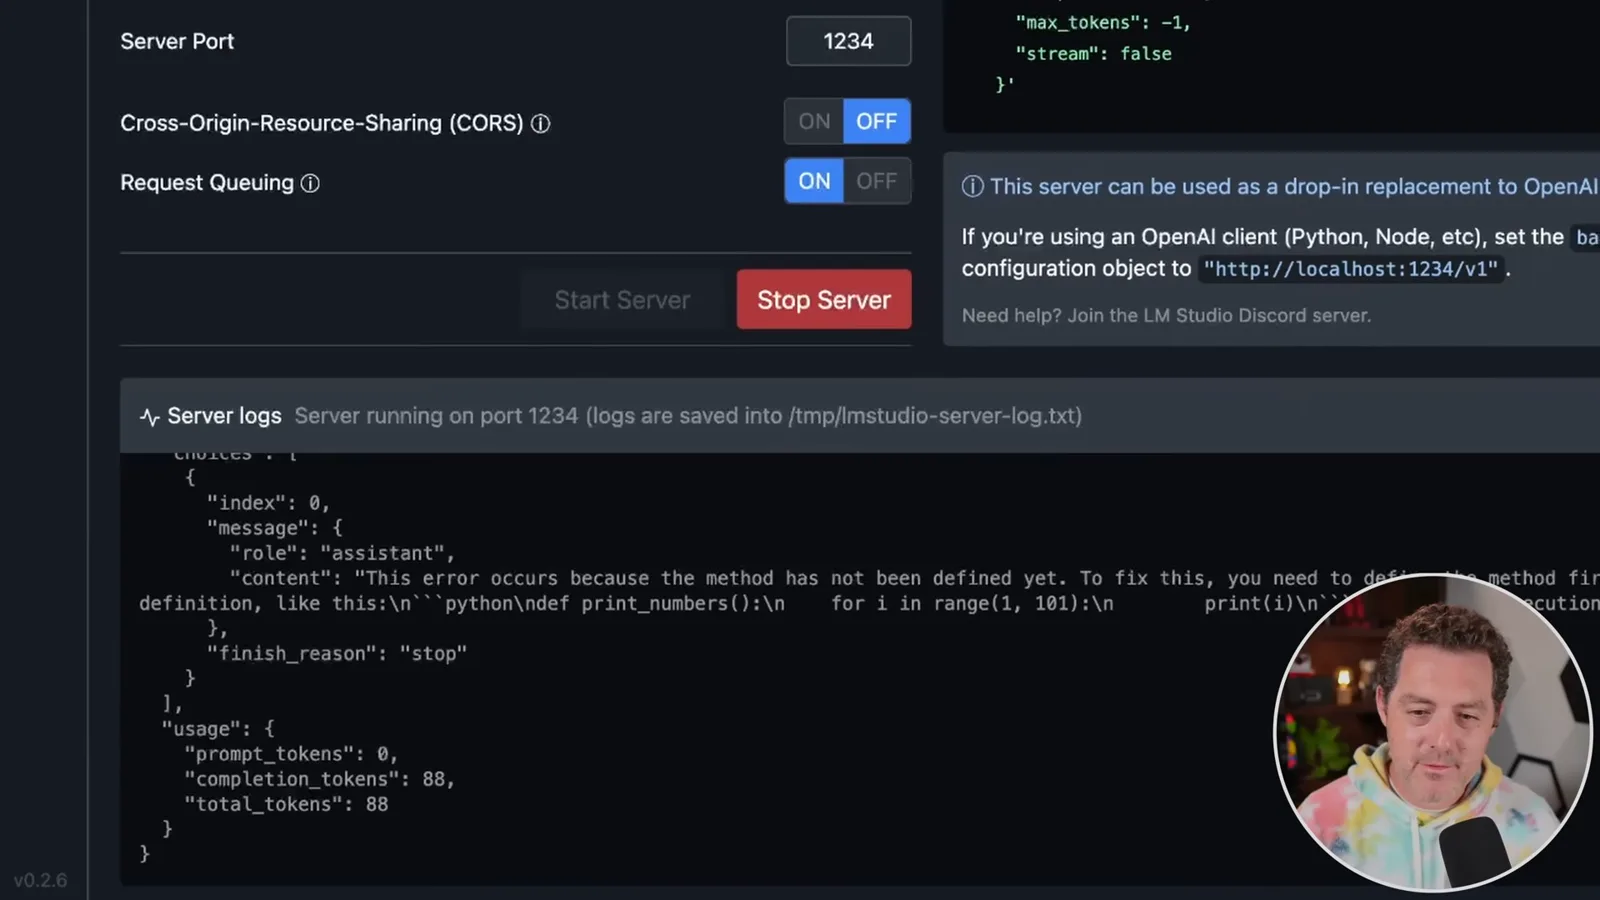Click the greyed-out Start Server button
Viewport: 1600px width, 900px height.
click(622, 299)
